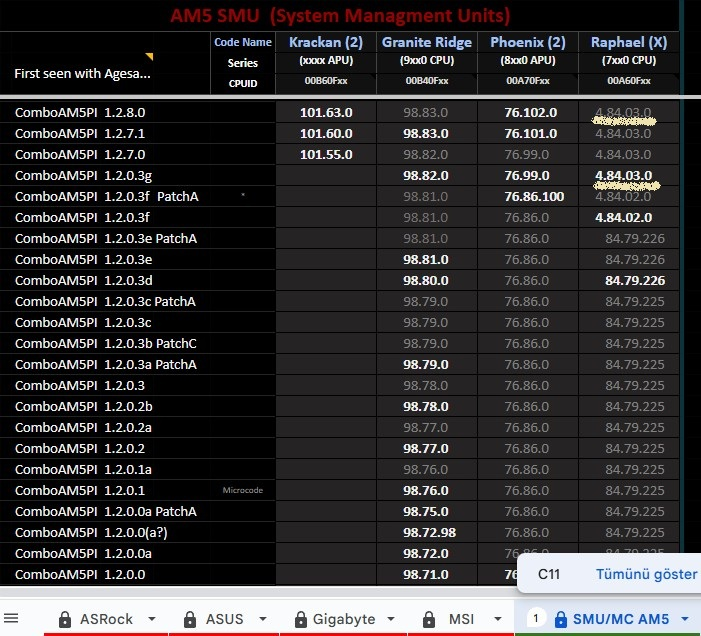Screen dimensions: 701x636
Task: Select the 'First seen with Agesa...' cell
Action: (x=82, y=73)
